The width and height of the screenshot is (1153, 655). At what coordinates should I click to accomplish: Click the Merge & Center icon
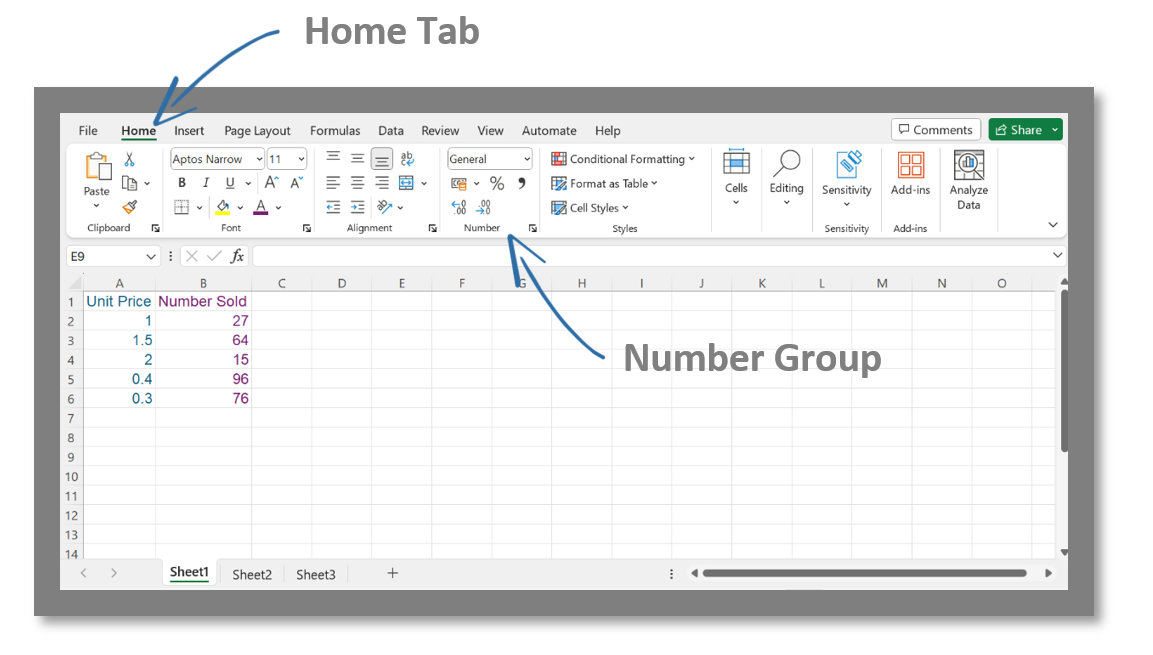click(406, 183)
